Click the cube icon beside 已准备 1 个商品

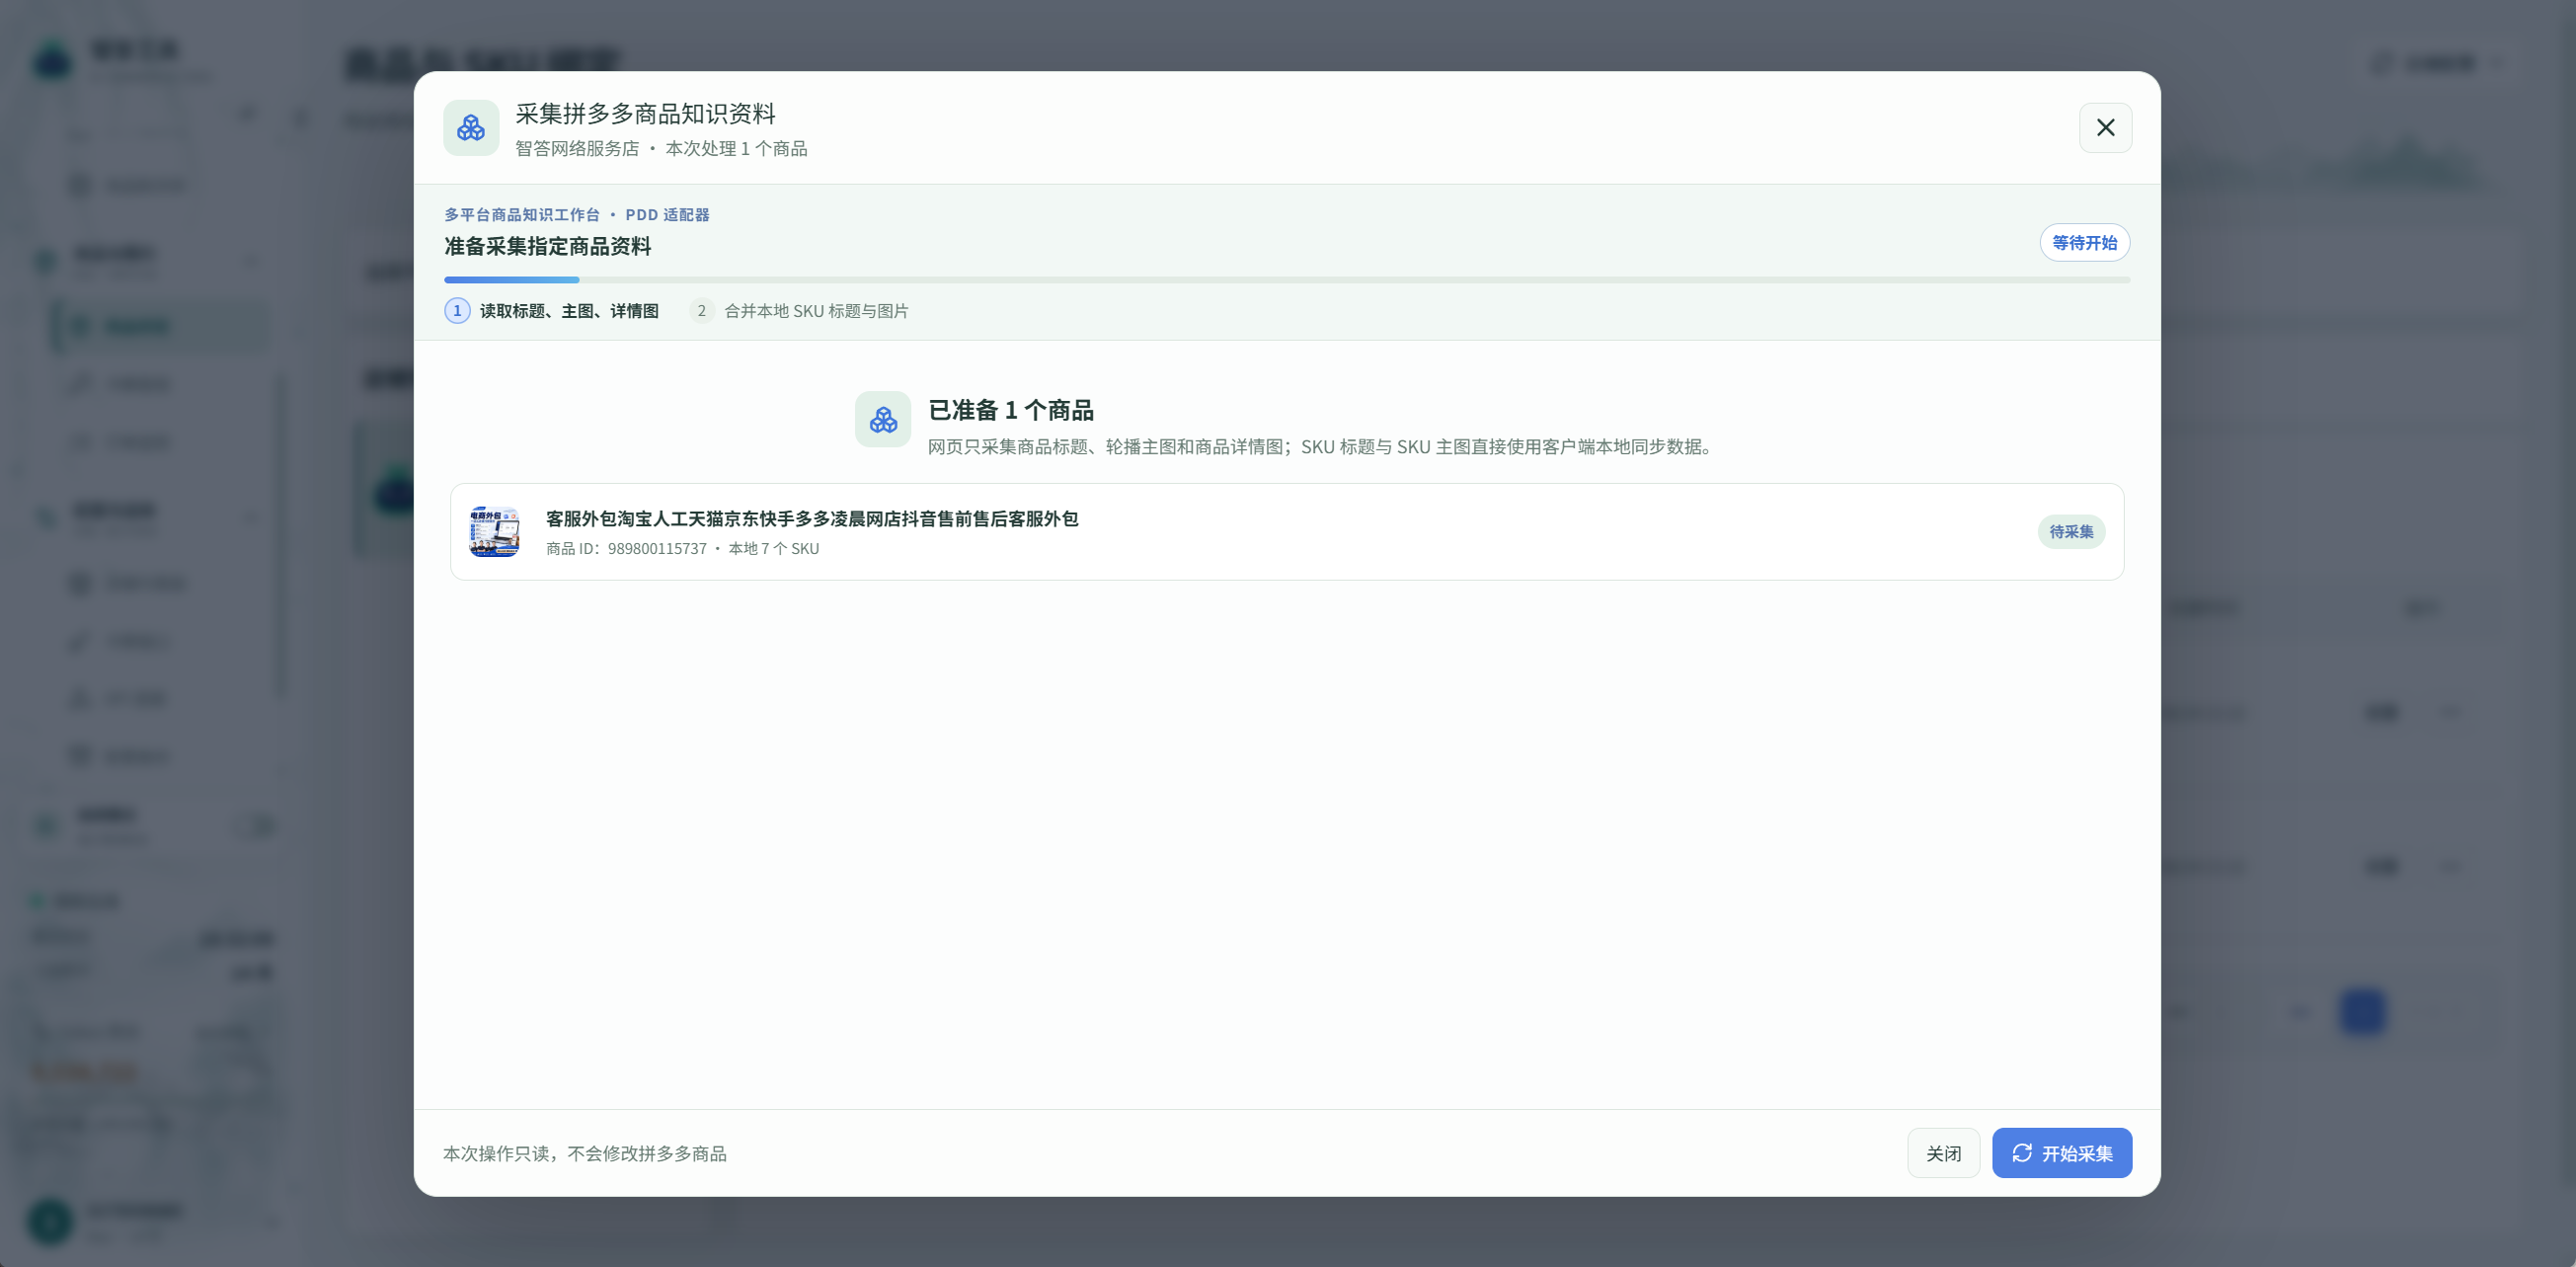point(883,419)
